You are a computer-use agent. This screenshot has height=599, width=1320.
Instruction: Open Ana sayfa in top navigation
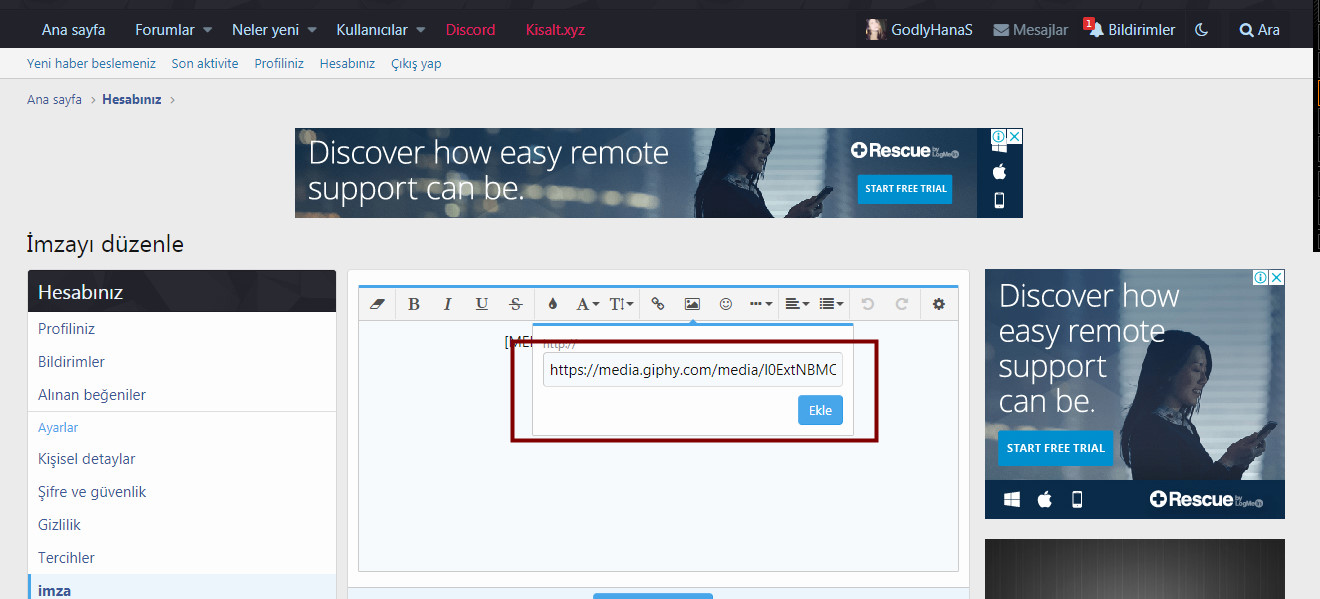tap(73, 30)
